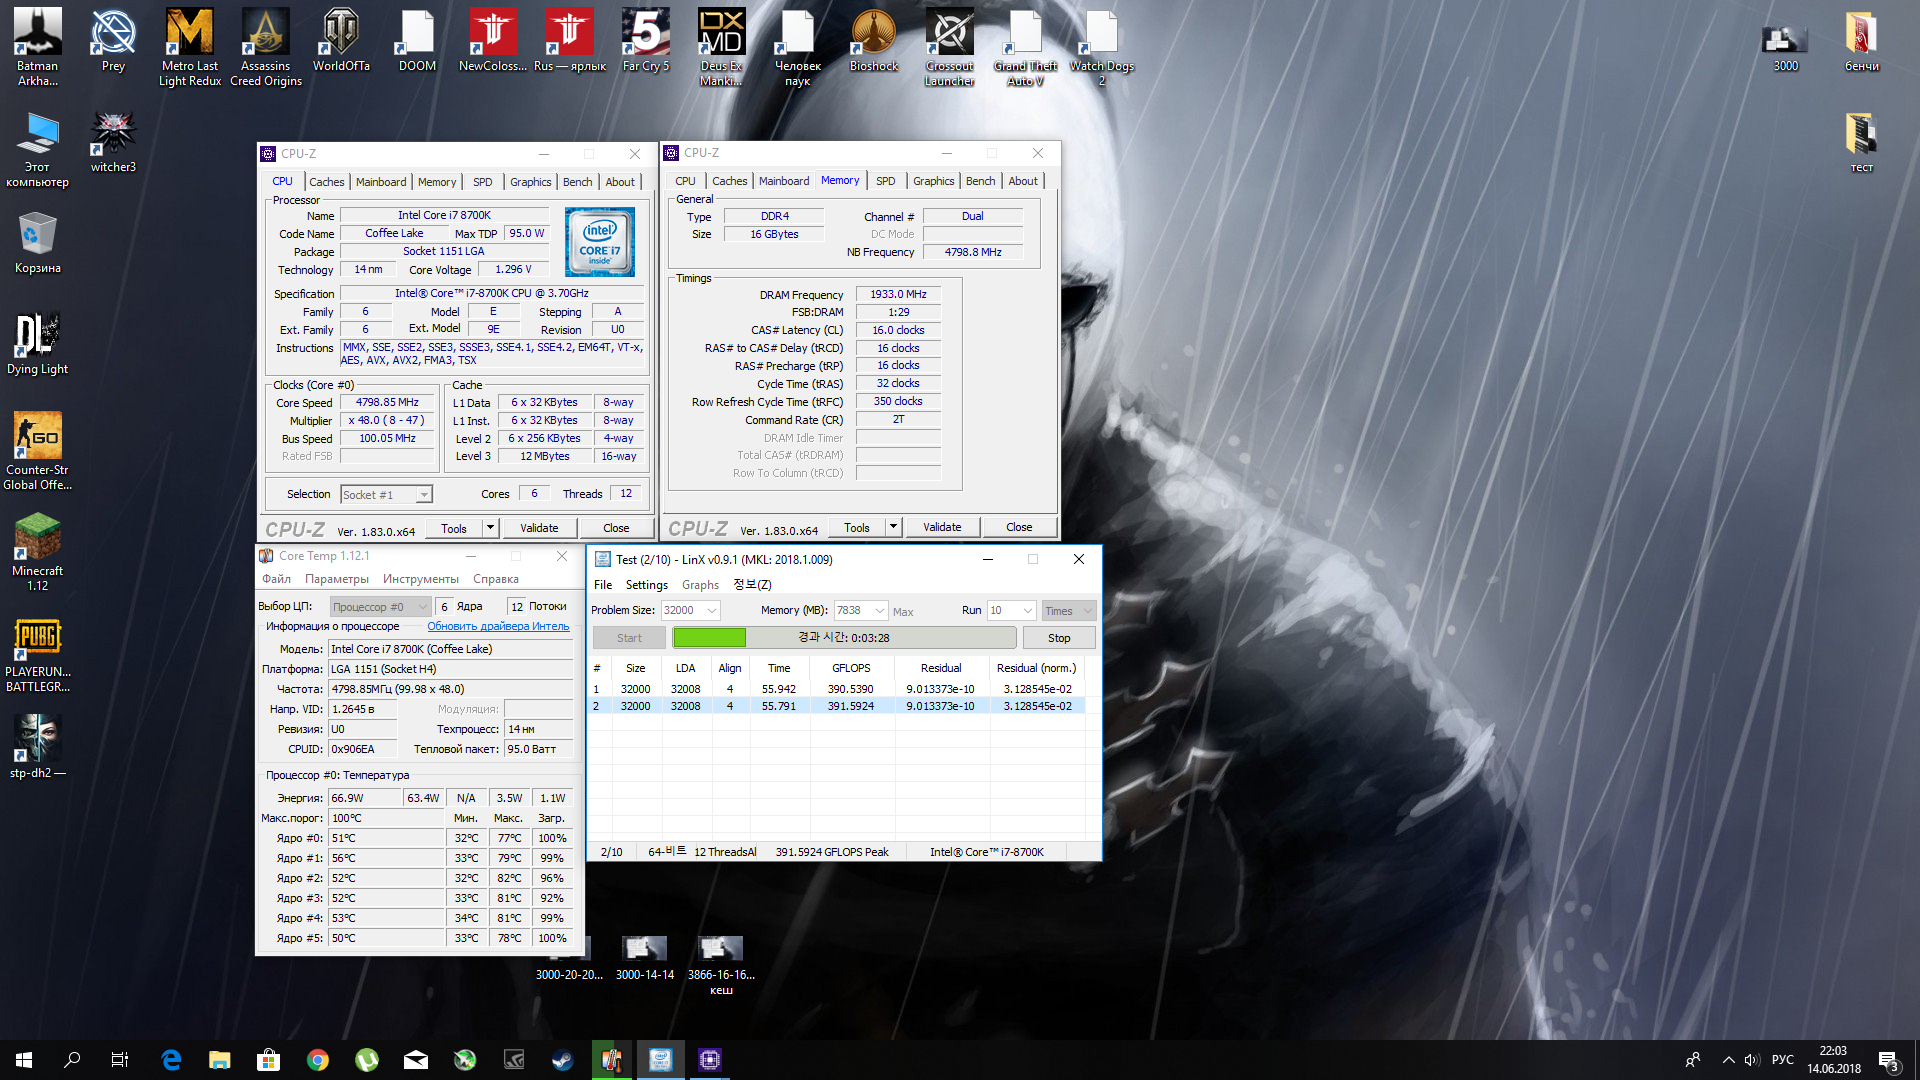
Task: Open Steam from the taskbar
Action: (563, 1060)
